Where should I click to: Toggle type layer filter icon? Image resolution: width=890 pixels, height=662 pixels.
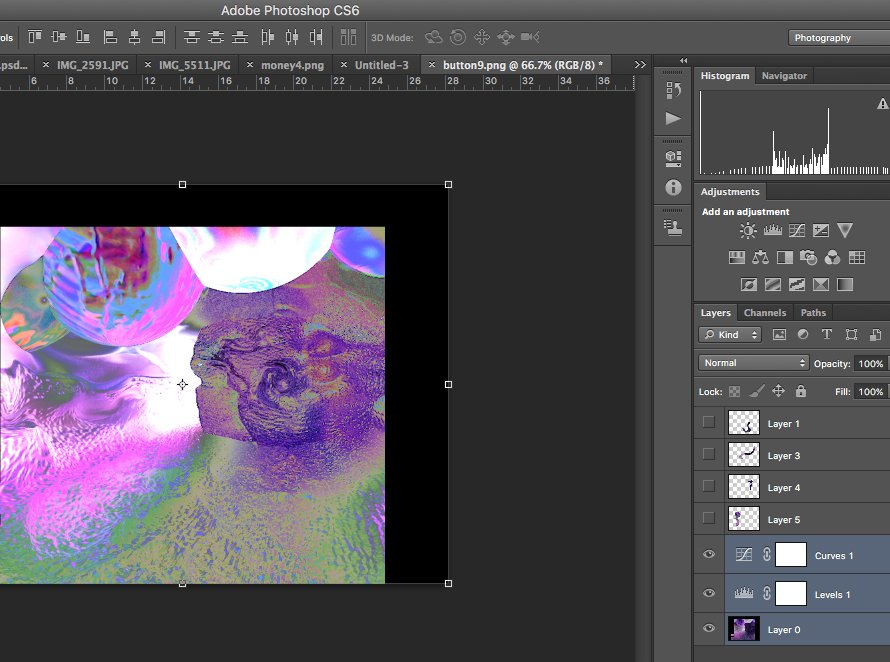click(826, 334)
